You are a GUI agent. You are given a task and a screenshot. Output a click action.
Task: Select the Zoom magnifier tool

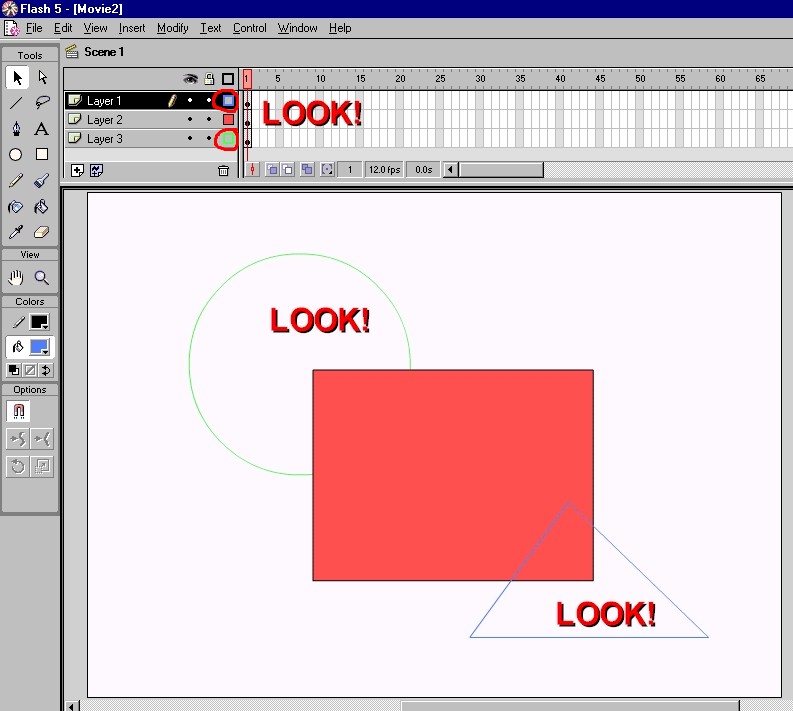tap(42, 278)
